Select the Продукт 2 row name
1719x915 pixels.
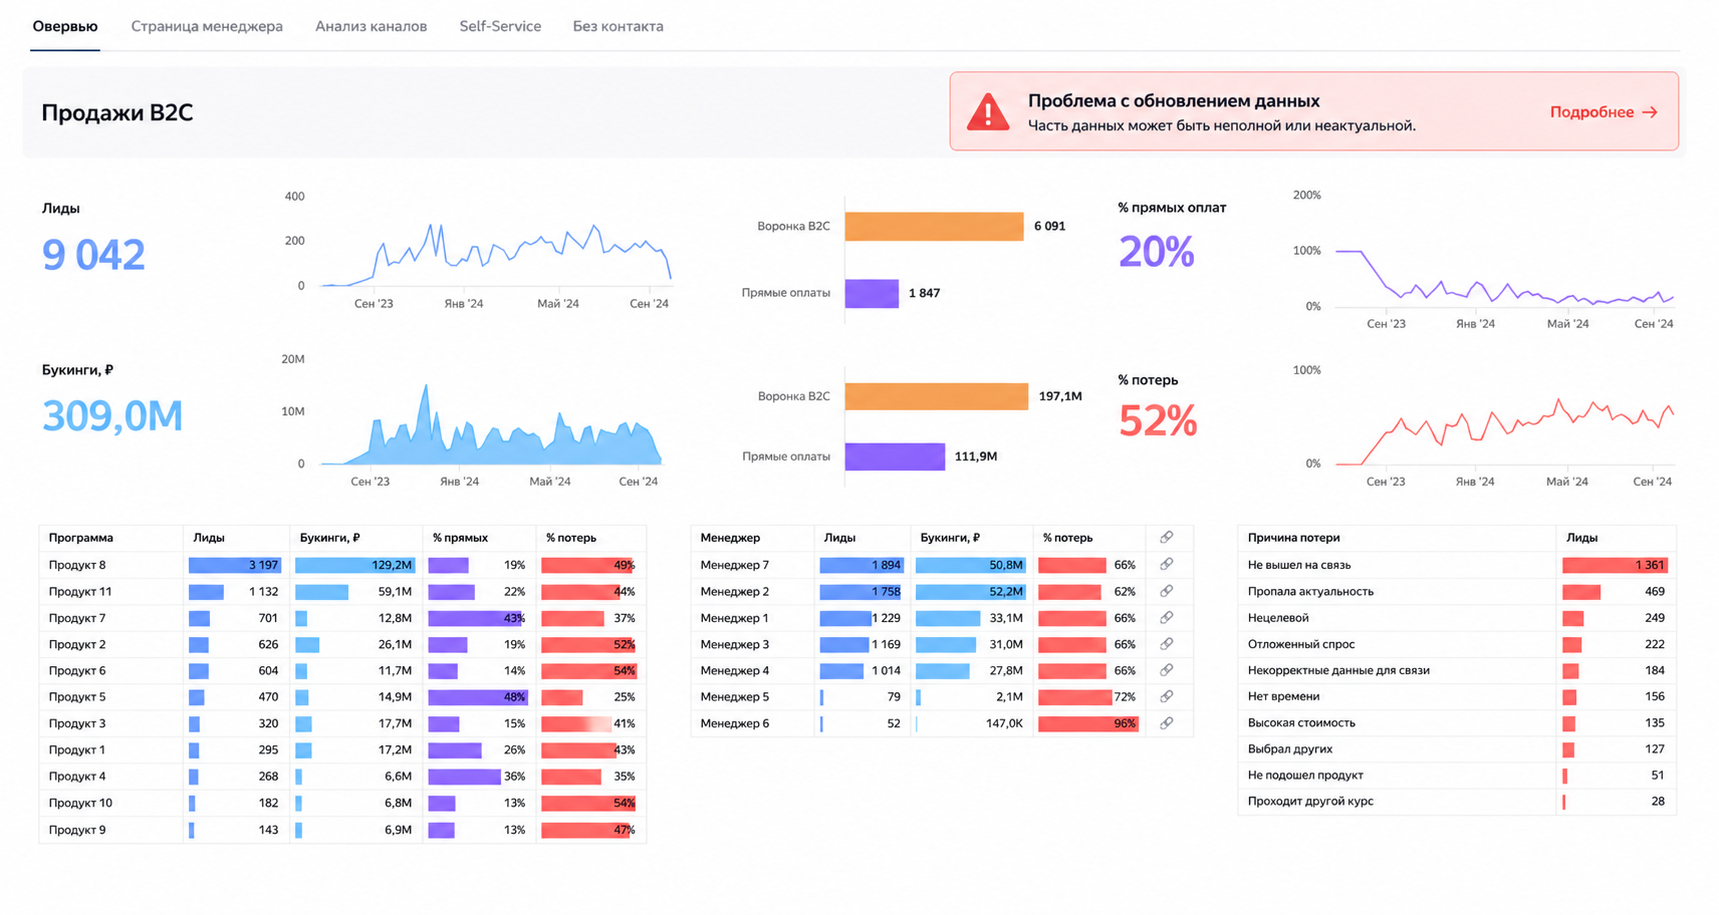coord(77,645)
